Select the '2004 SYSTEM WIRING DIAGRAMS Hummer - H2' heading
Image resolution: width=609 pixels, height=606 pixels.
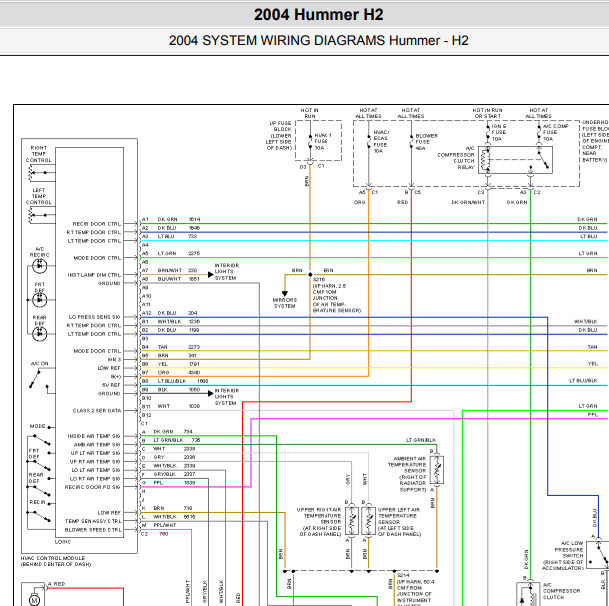[318, 40]
